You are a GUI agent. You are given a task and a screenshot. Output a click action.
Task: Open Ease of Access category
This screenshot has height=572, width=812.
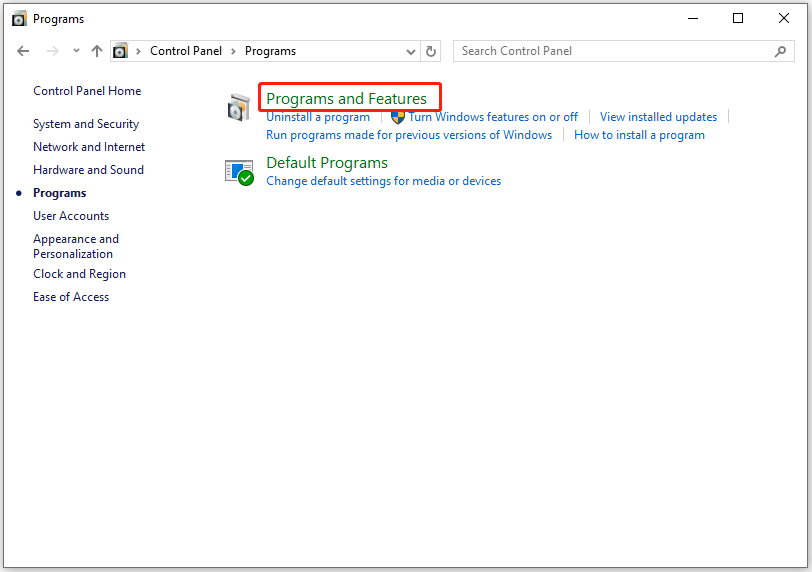coord(71,297)
